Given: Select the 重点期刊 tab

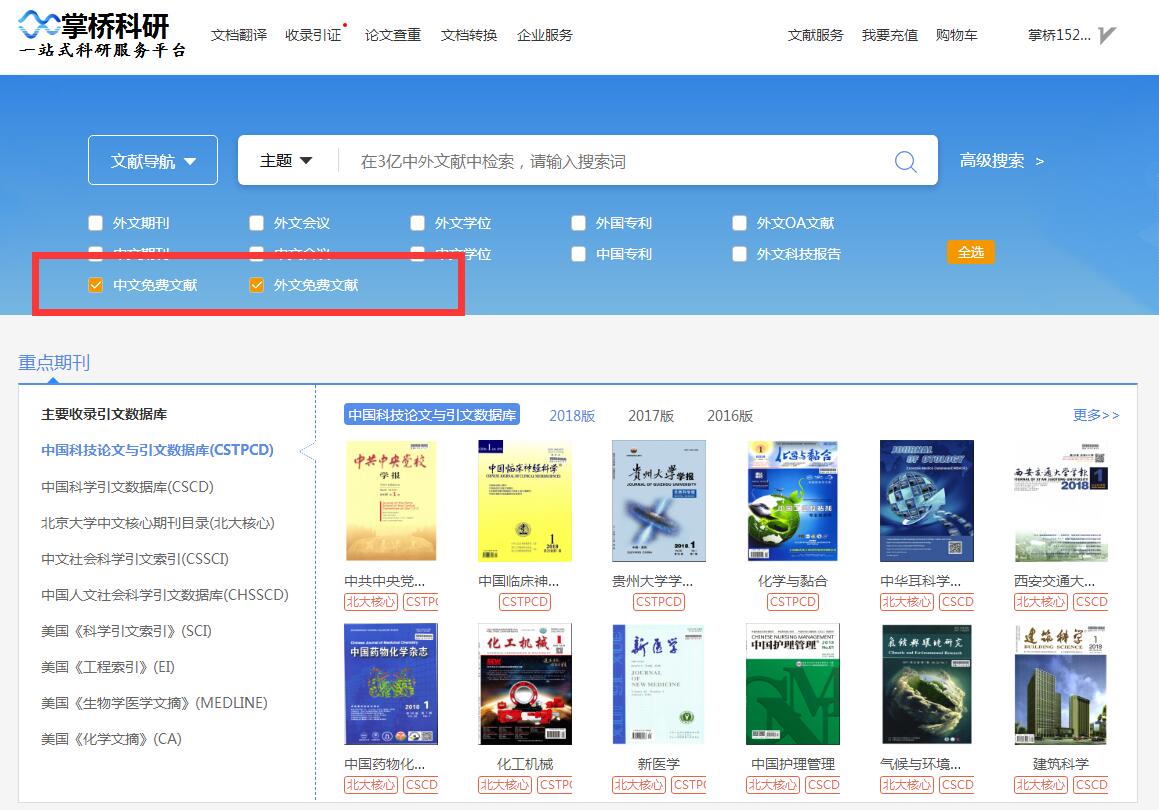Looking at the screenshot, I should tap(54, 362).
